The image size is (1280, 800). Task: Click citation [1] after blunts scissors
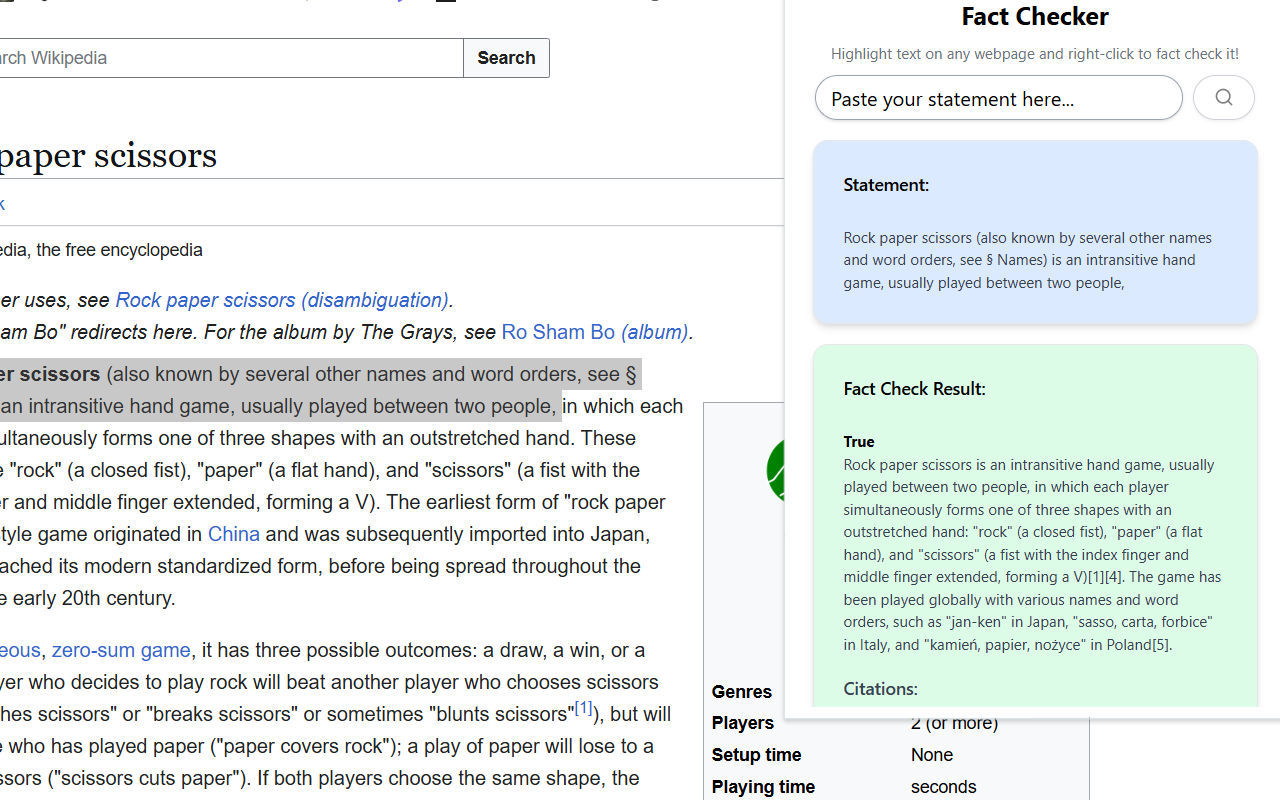point(584,706)
